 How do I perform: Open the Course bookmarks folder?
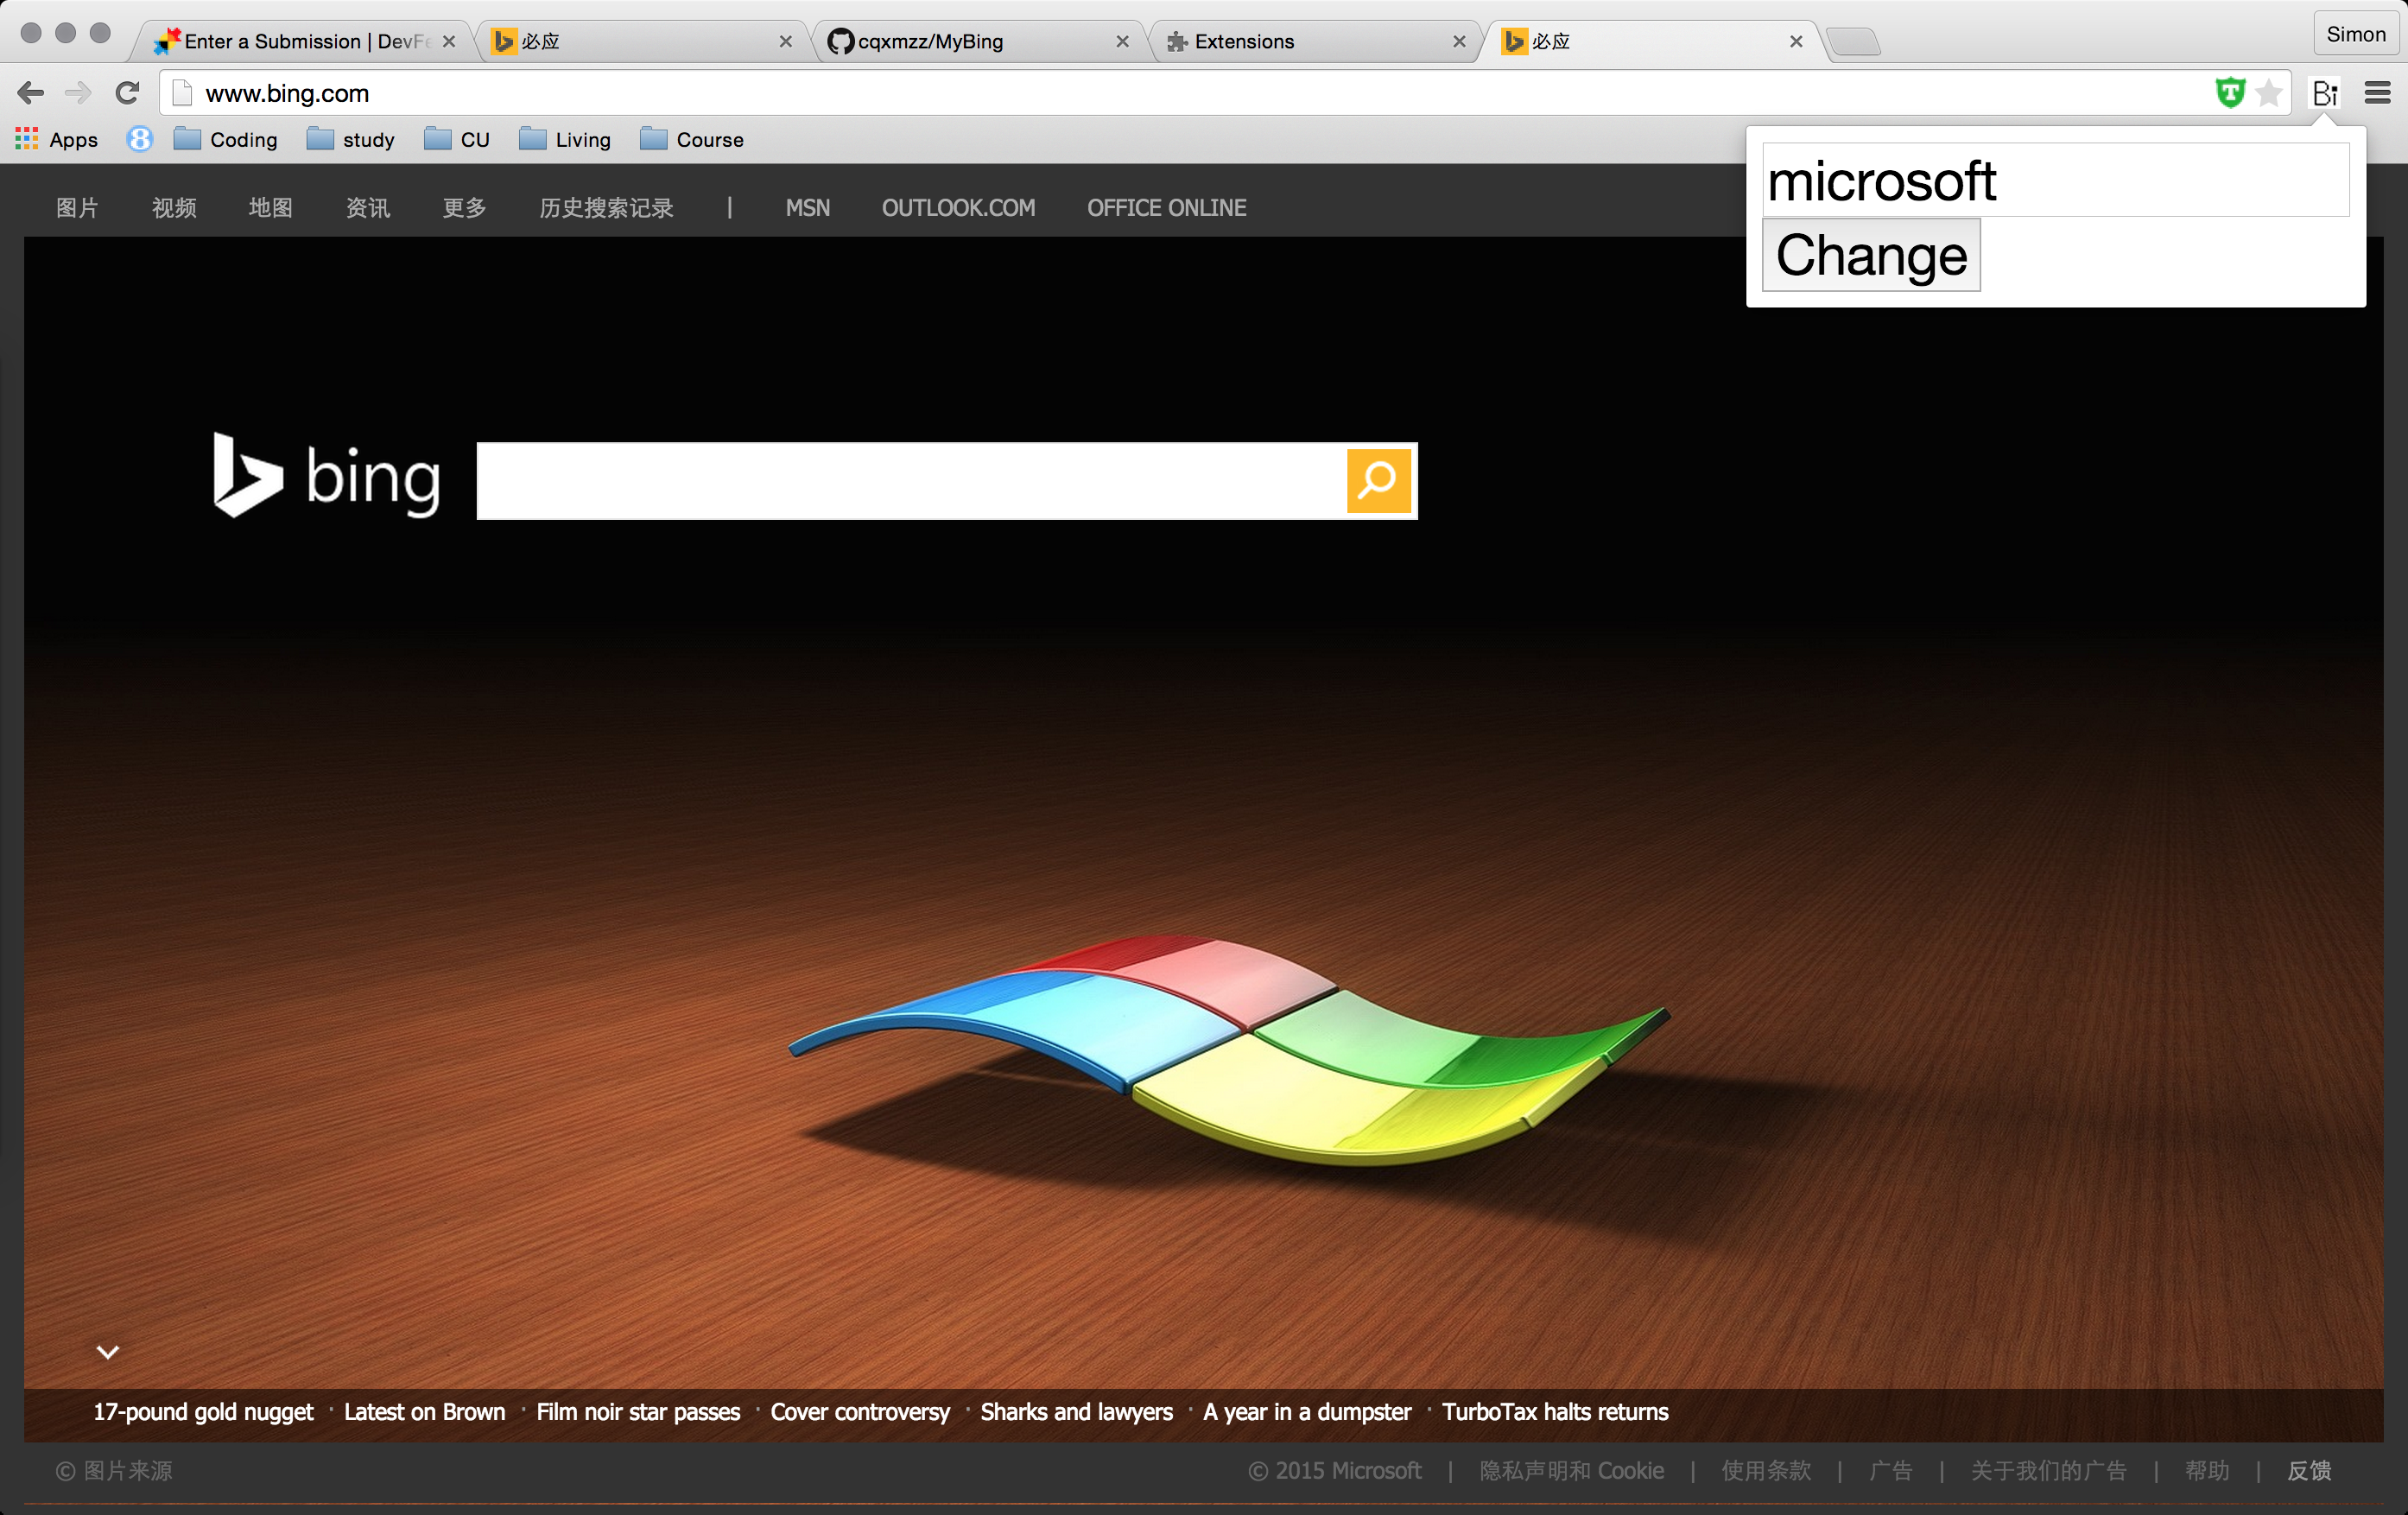pyautogui.click(x=692, y=140)
